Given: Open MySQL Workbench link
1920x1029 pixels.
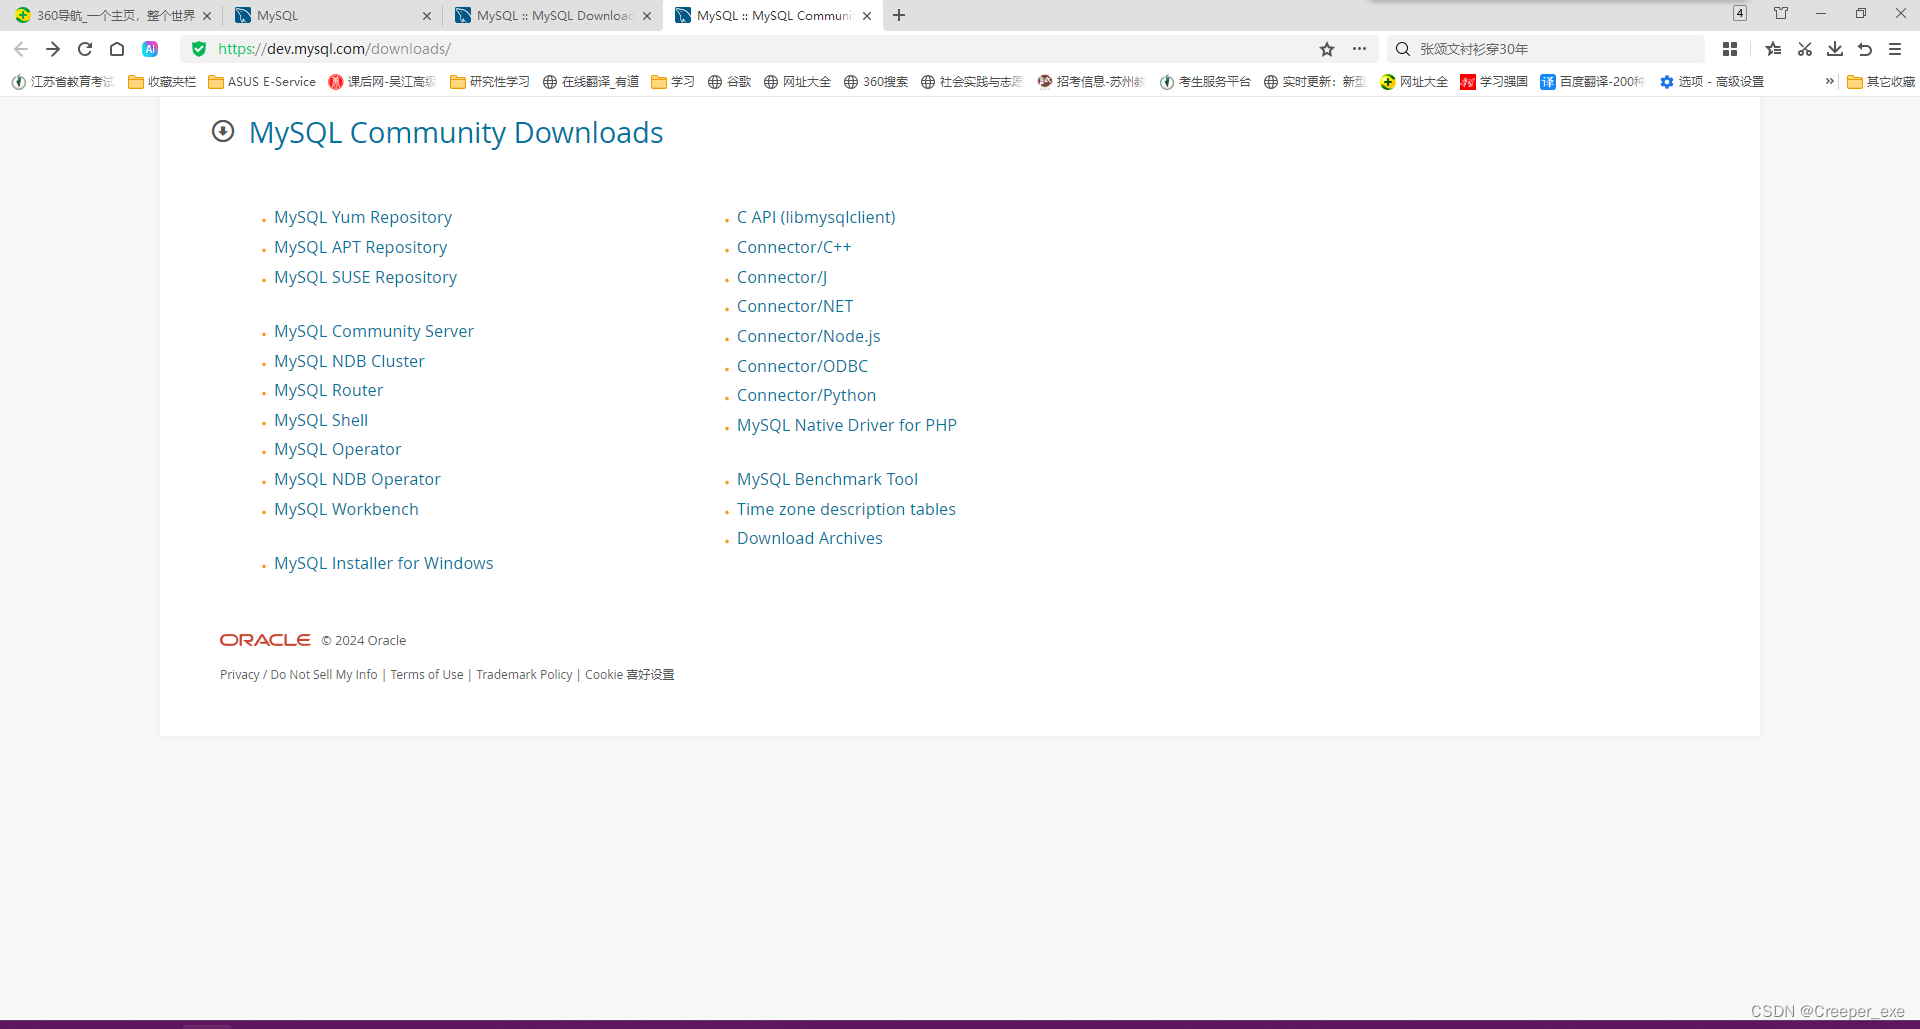Looking at the screenshot, I should coord(346,509).
